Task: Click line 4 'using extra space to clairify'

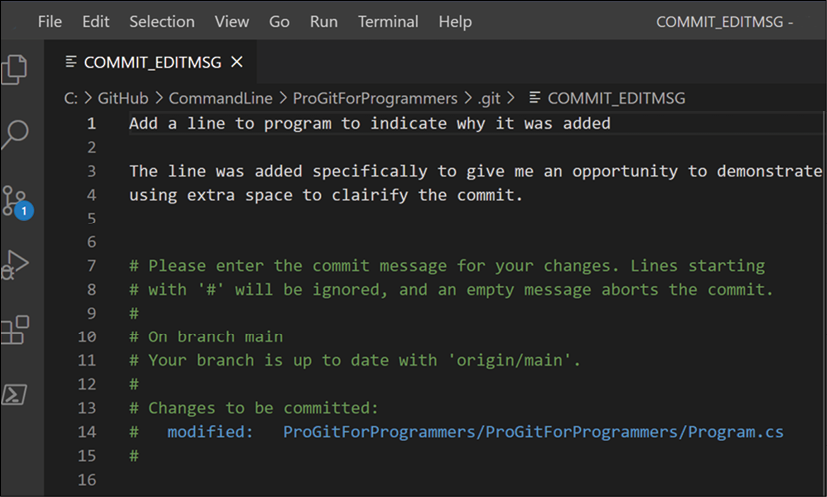Action: tap(269, 195)
